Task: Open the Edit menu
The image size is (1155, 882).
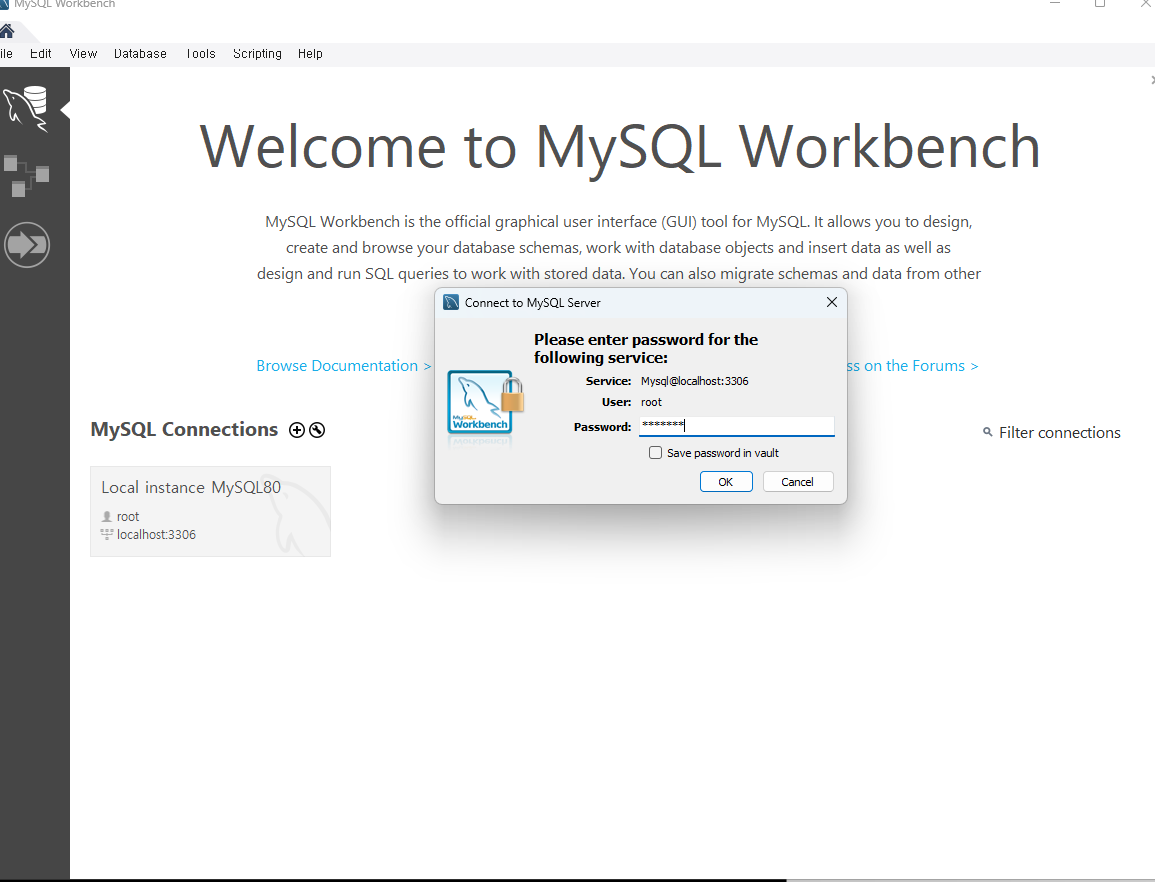Action: pos(41,54)
